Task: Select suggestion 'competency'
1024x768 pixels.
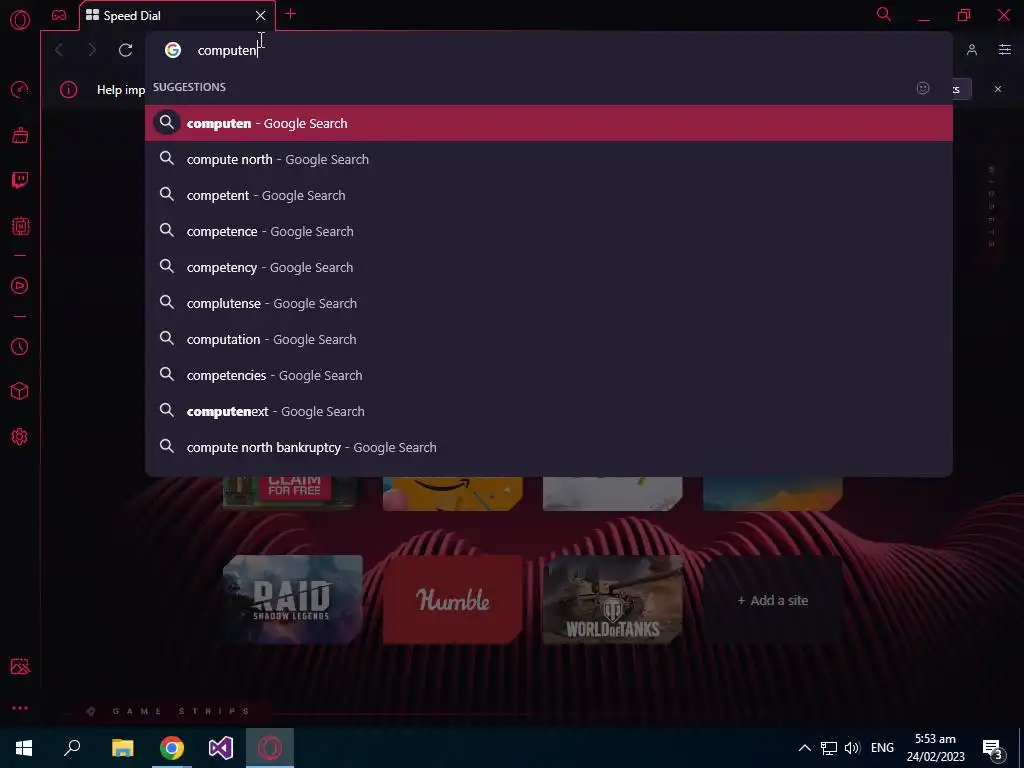Action: point(549,266)
